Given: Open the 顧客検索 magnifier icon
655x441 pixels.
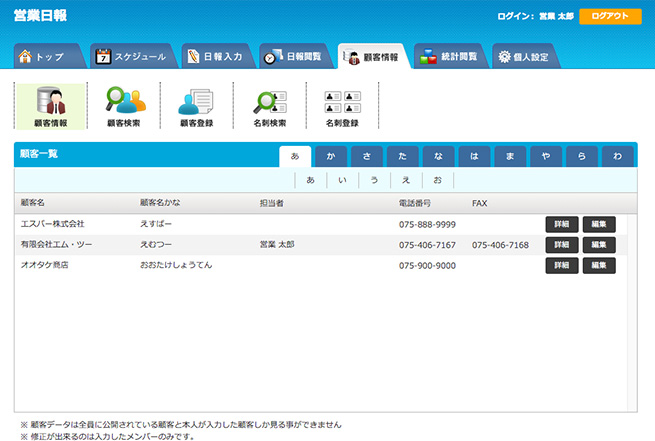Looking at the screenshot, I should [x=124, y=106].
